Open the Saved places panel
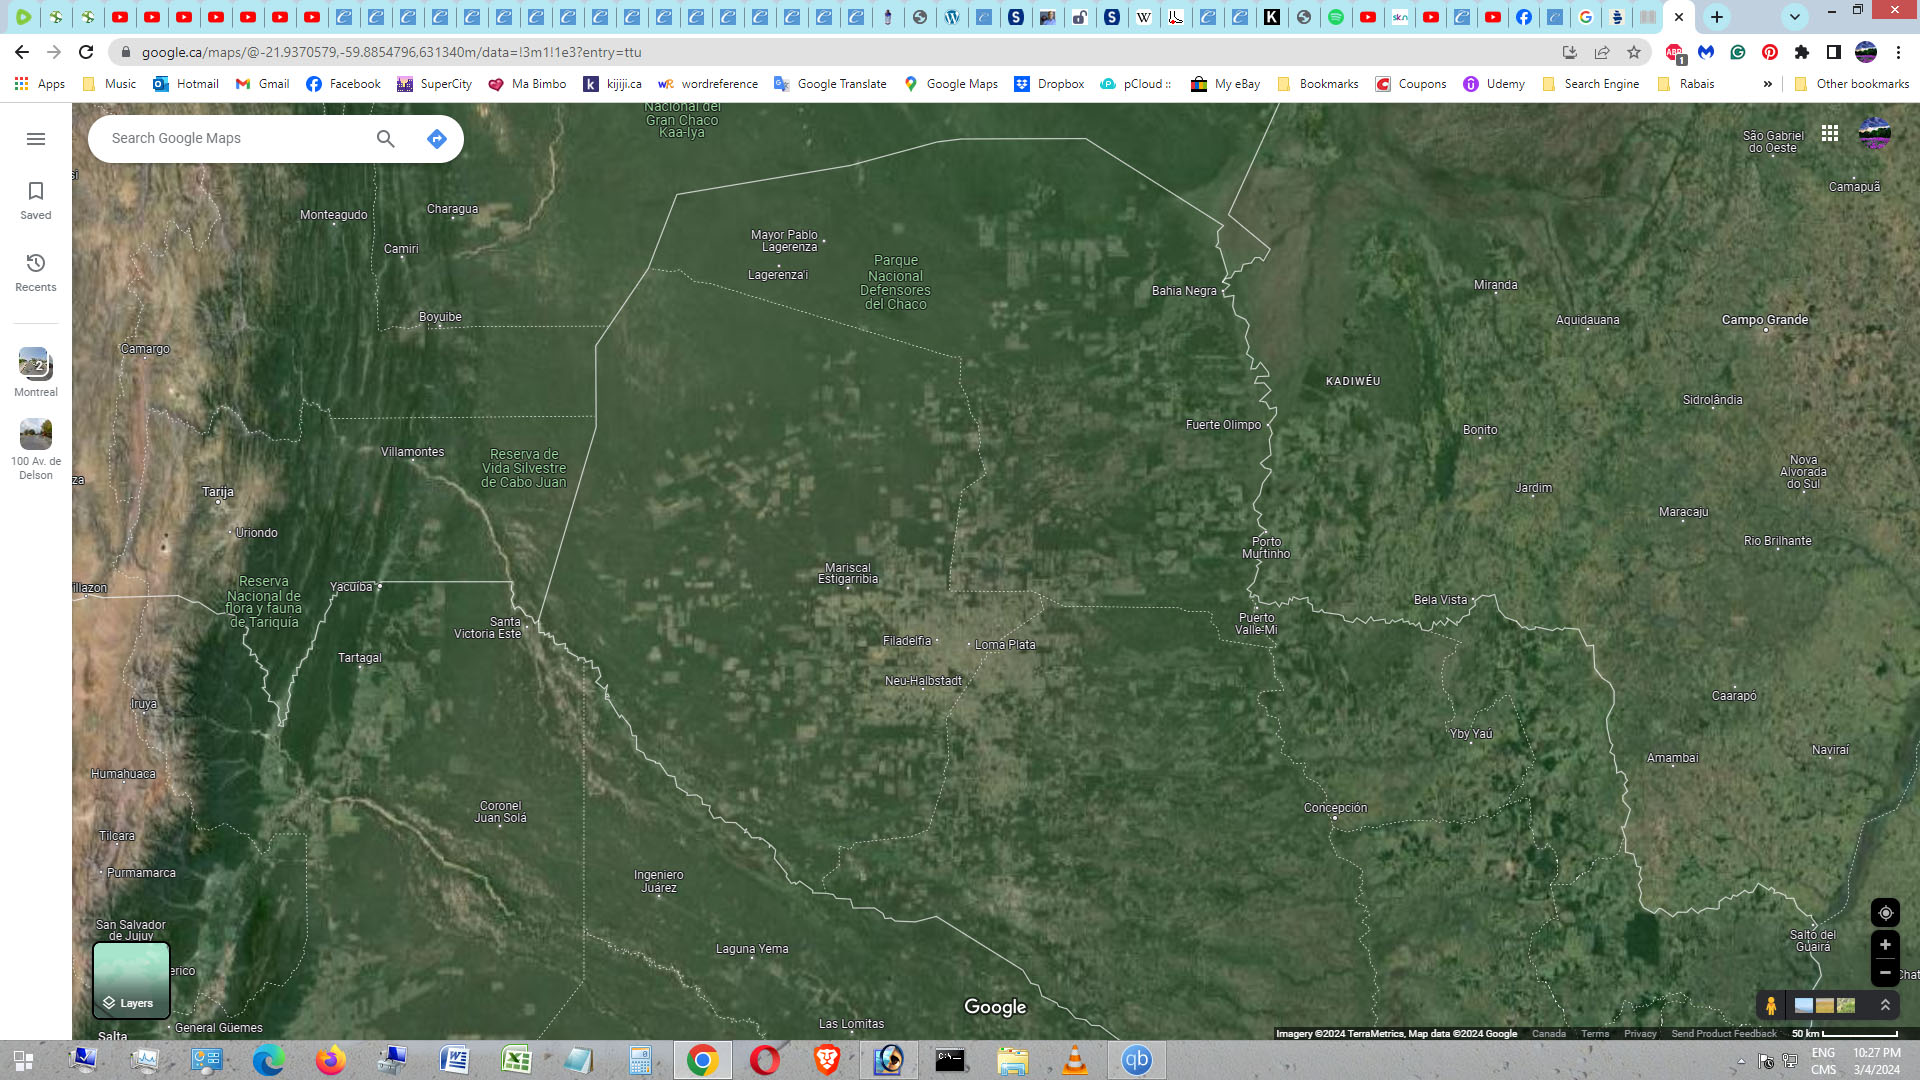Viewport: 1920px width, 1080px height. click(36, 200)
